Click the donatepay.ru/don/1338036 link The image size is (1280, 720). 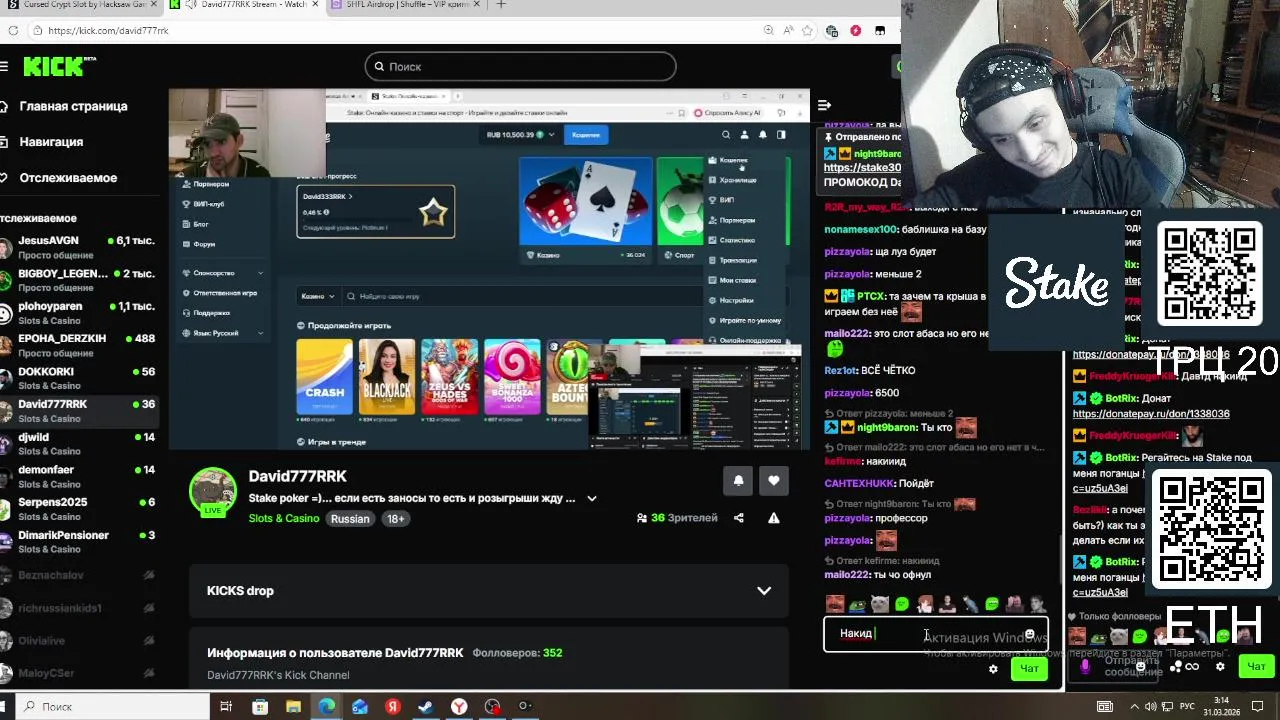pyautogui.click(x=1151, y=414)
